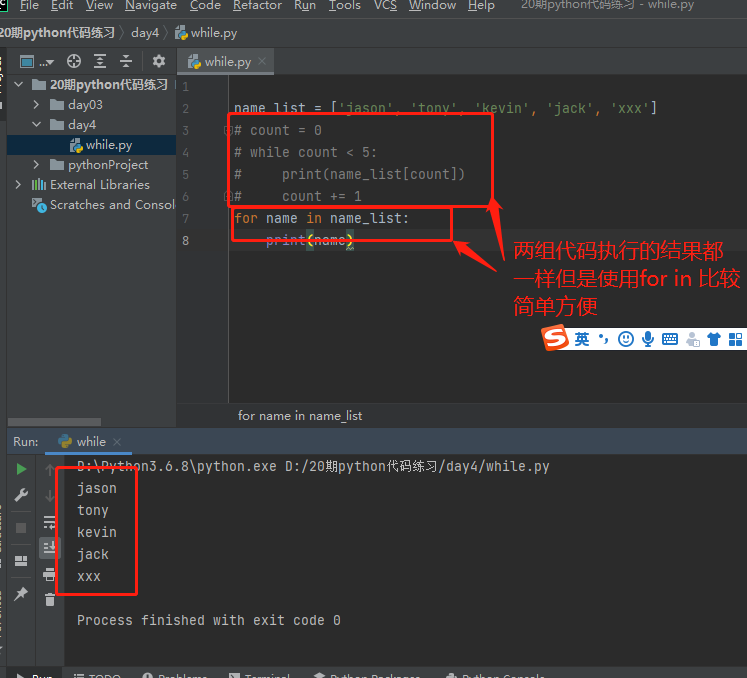
Task: Click the day4 breadcrumb
Action: (x=145, y=33)
